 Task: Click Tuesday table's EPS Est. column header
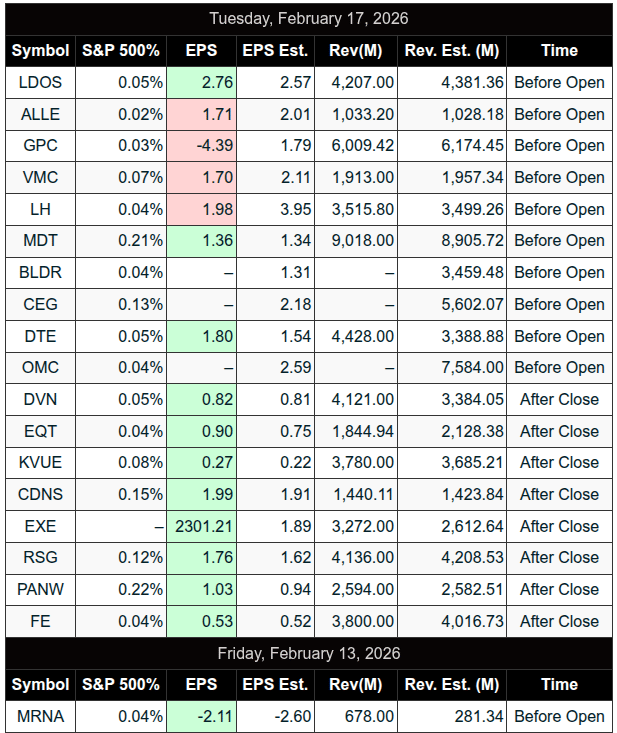pyautogui.click(x=275, y=50)
